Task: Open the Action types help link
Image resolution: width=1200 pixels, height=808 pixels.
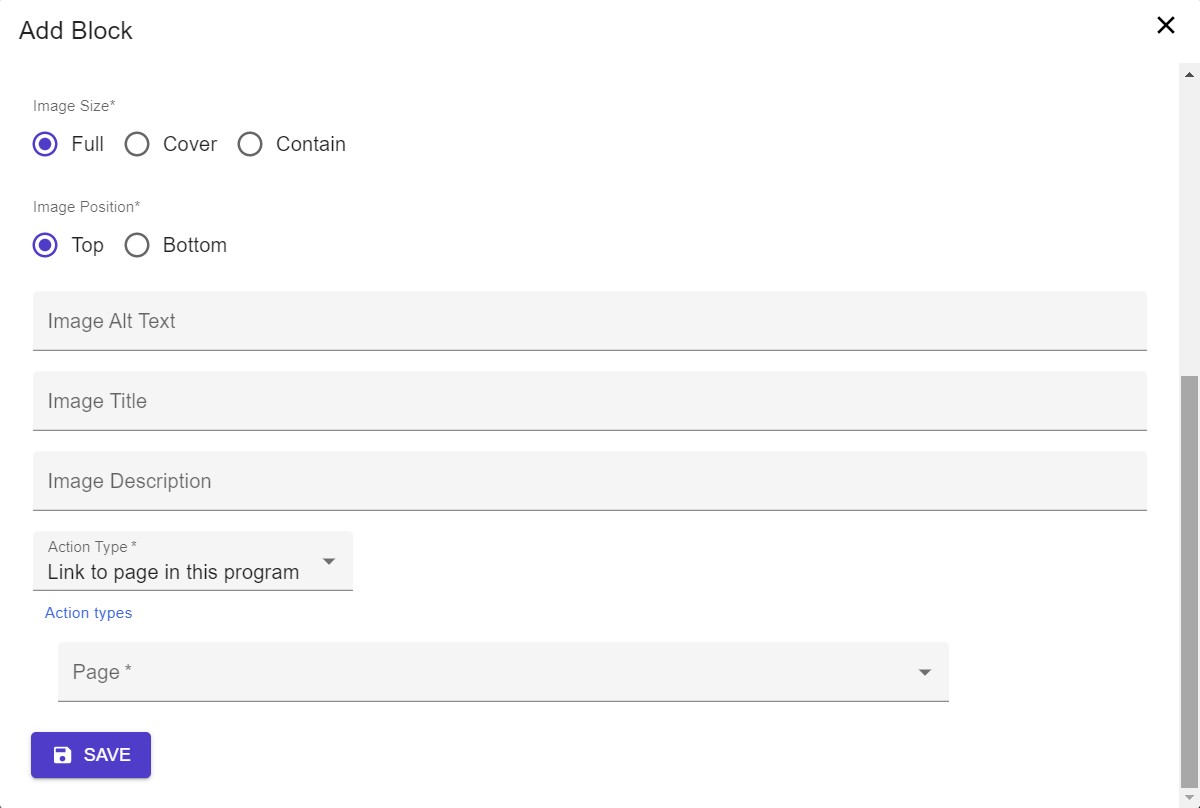Action: point(88,613)
